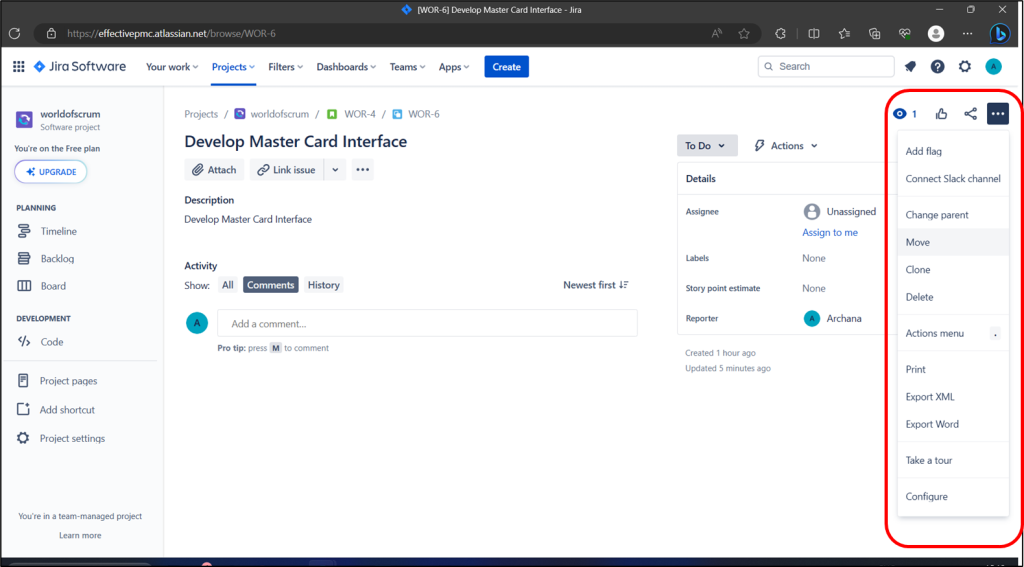Click the Jira Software logo
Viewport: 1024px width, 567px height.
[x=80, y=67]
